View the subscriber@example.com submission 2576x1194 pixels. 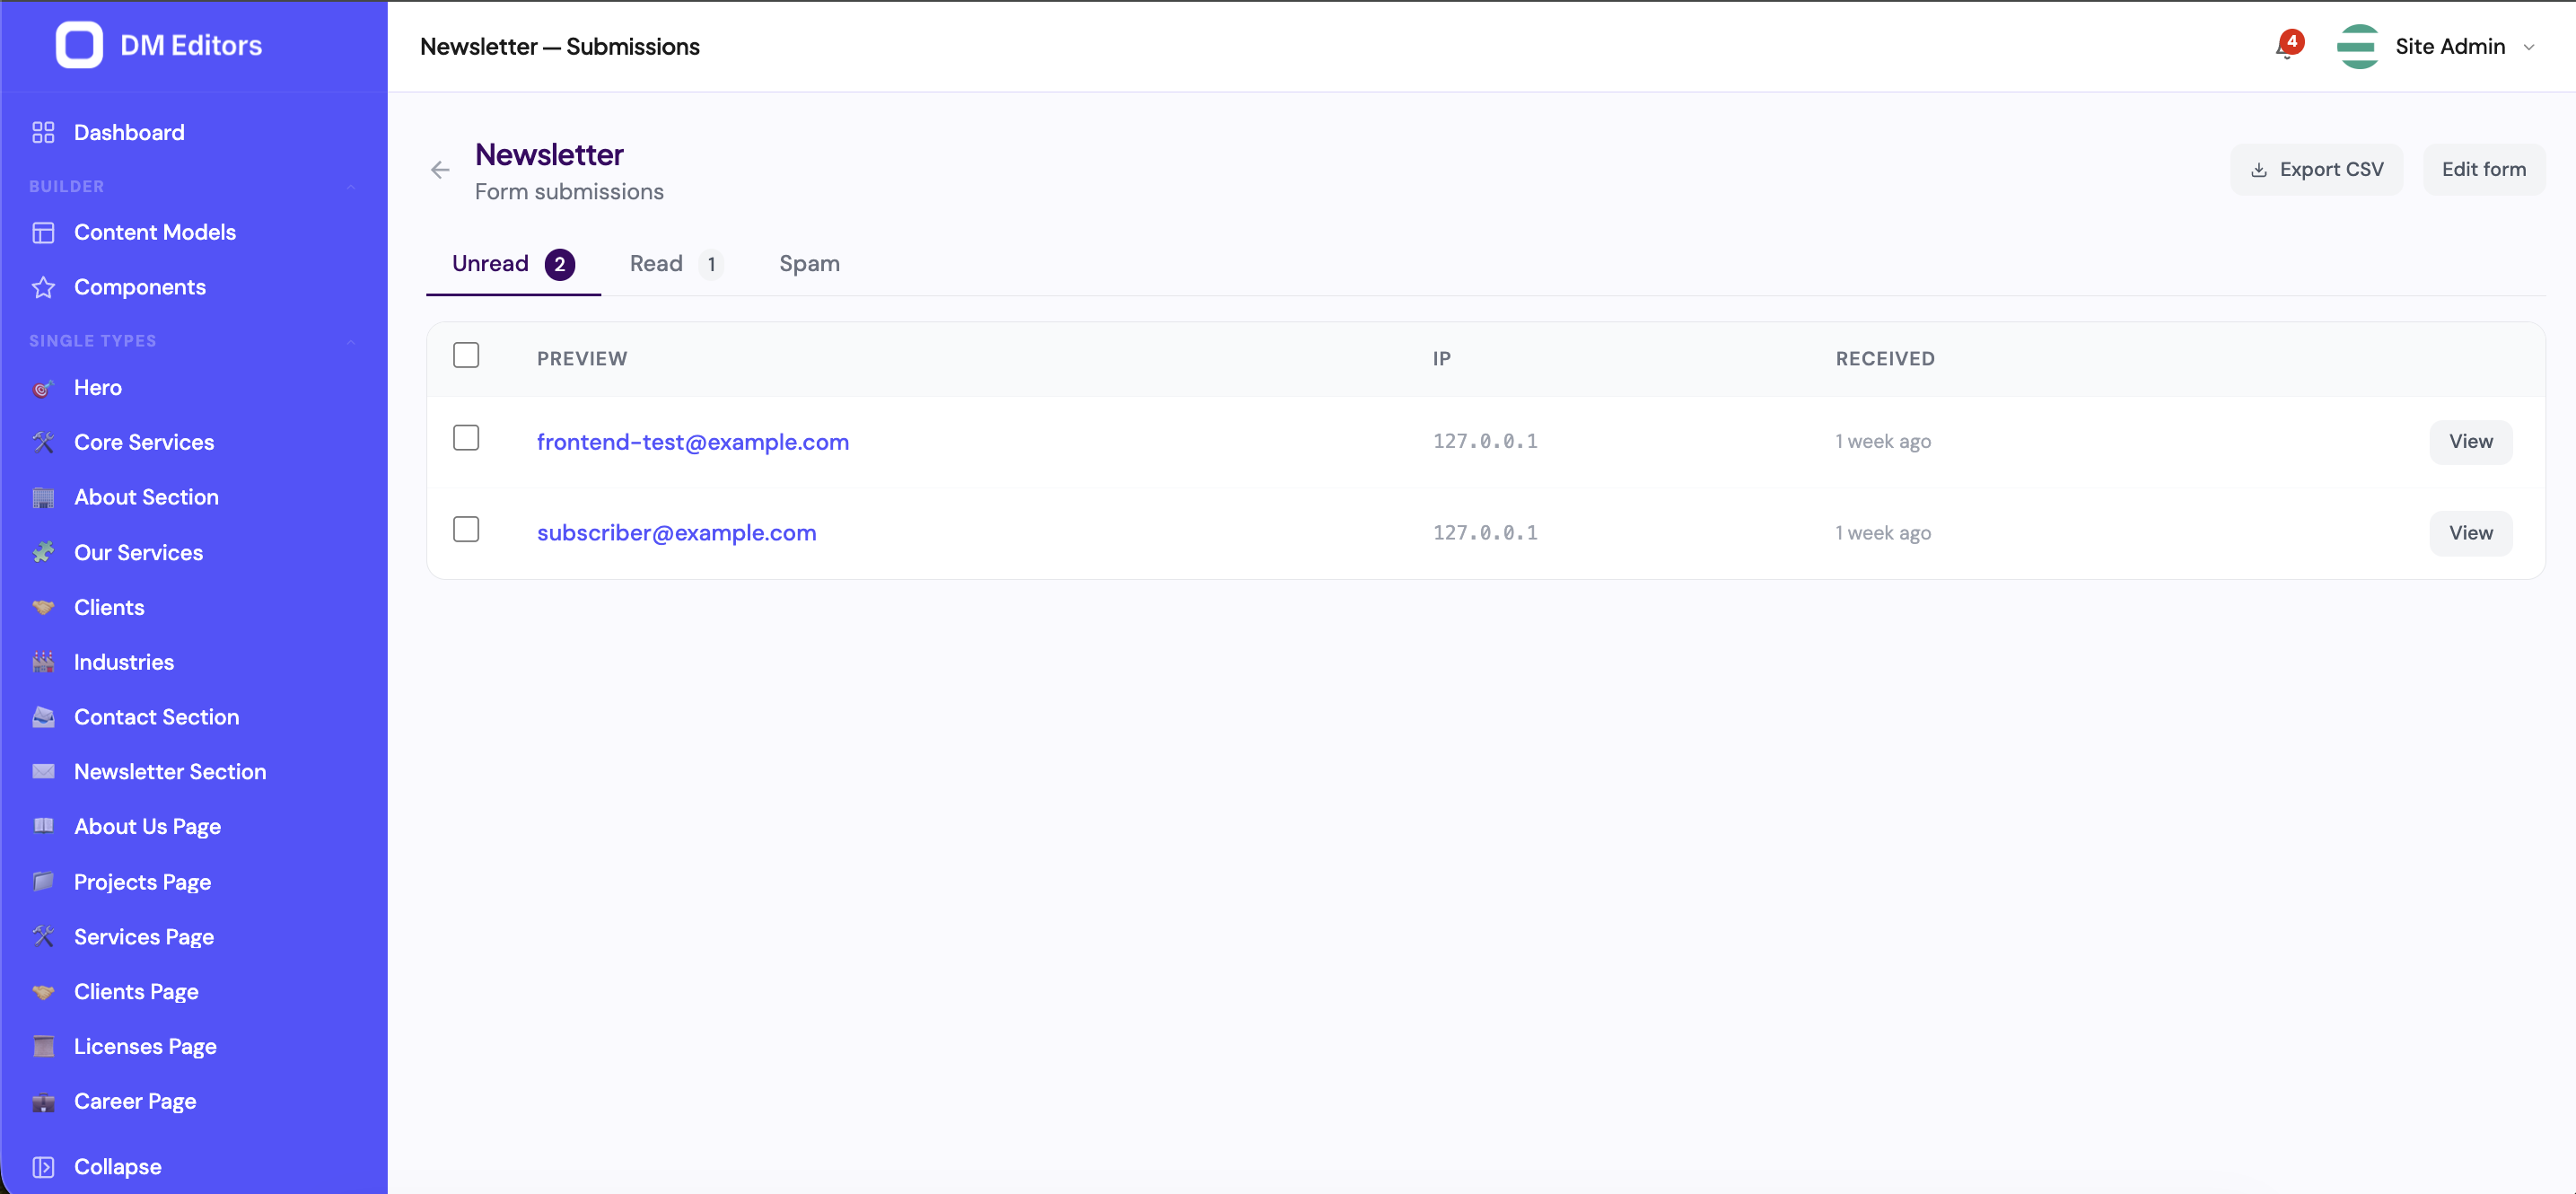click(x=2470, y=533)
